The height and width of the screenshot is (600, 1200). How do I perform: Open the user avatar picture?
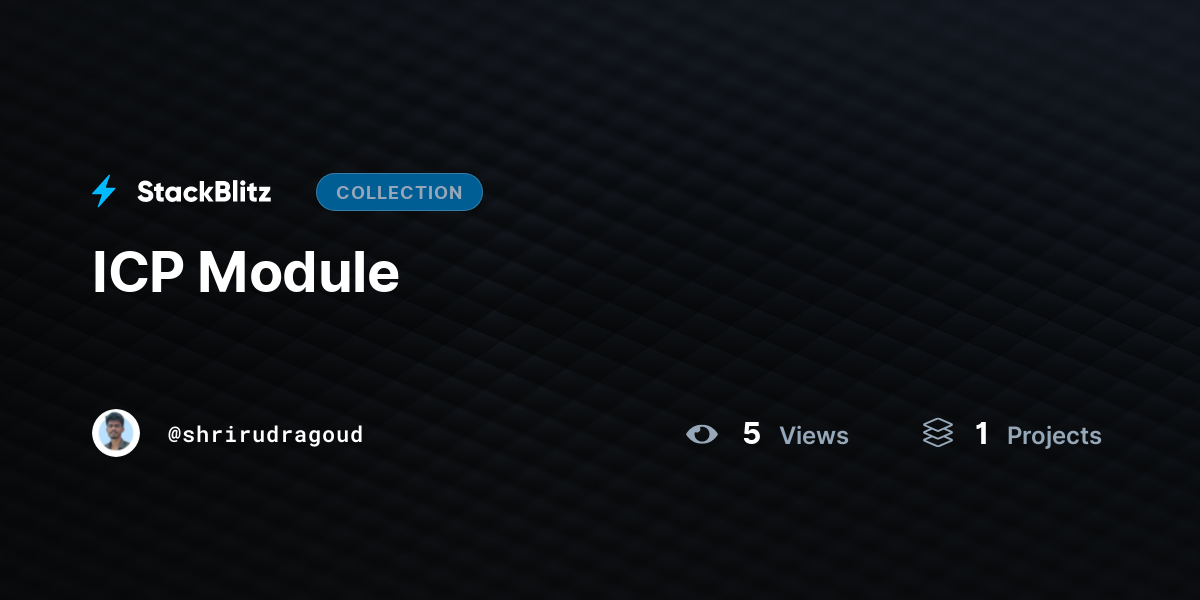116,433
